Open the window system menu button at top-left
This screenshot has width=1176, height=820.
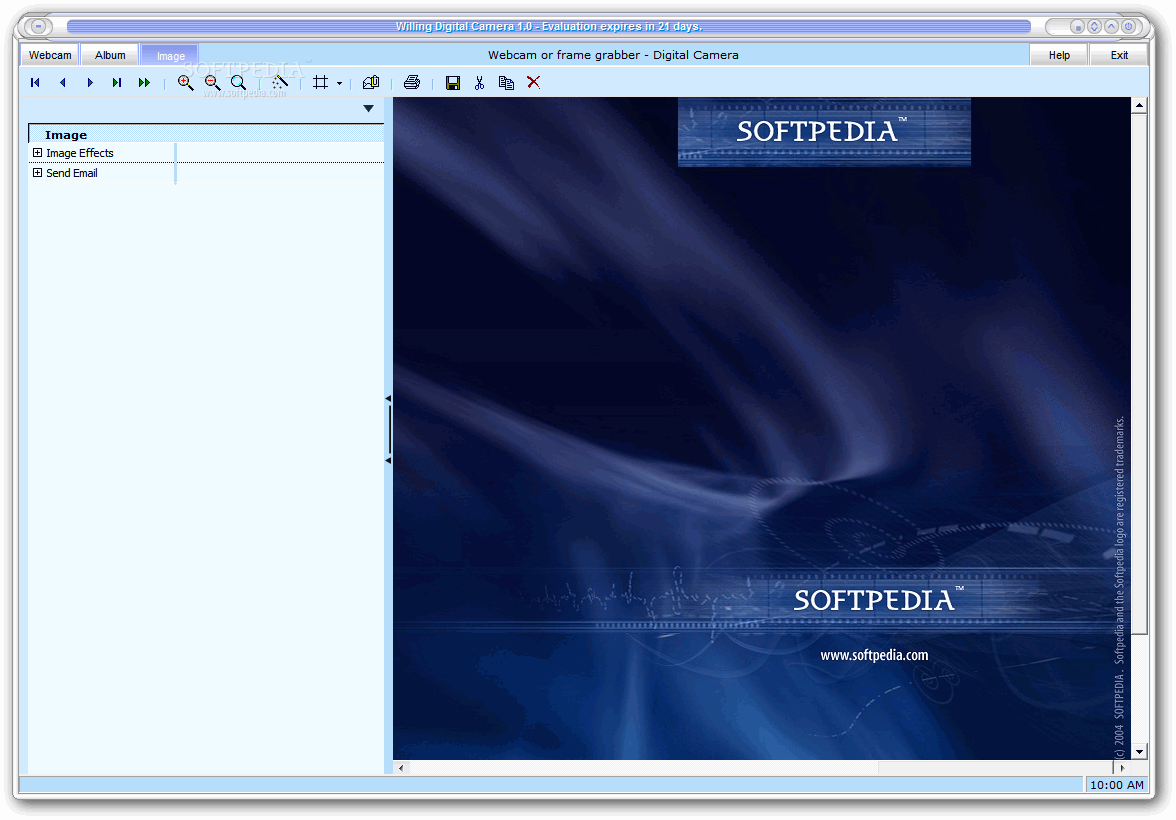click(38, 26)
